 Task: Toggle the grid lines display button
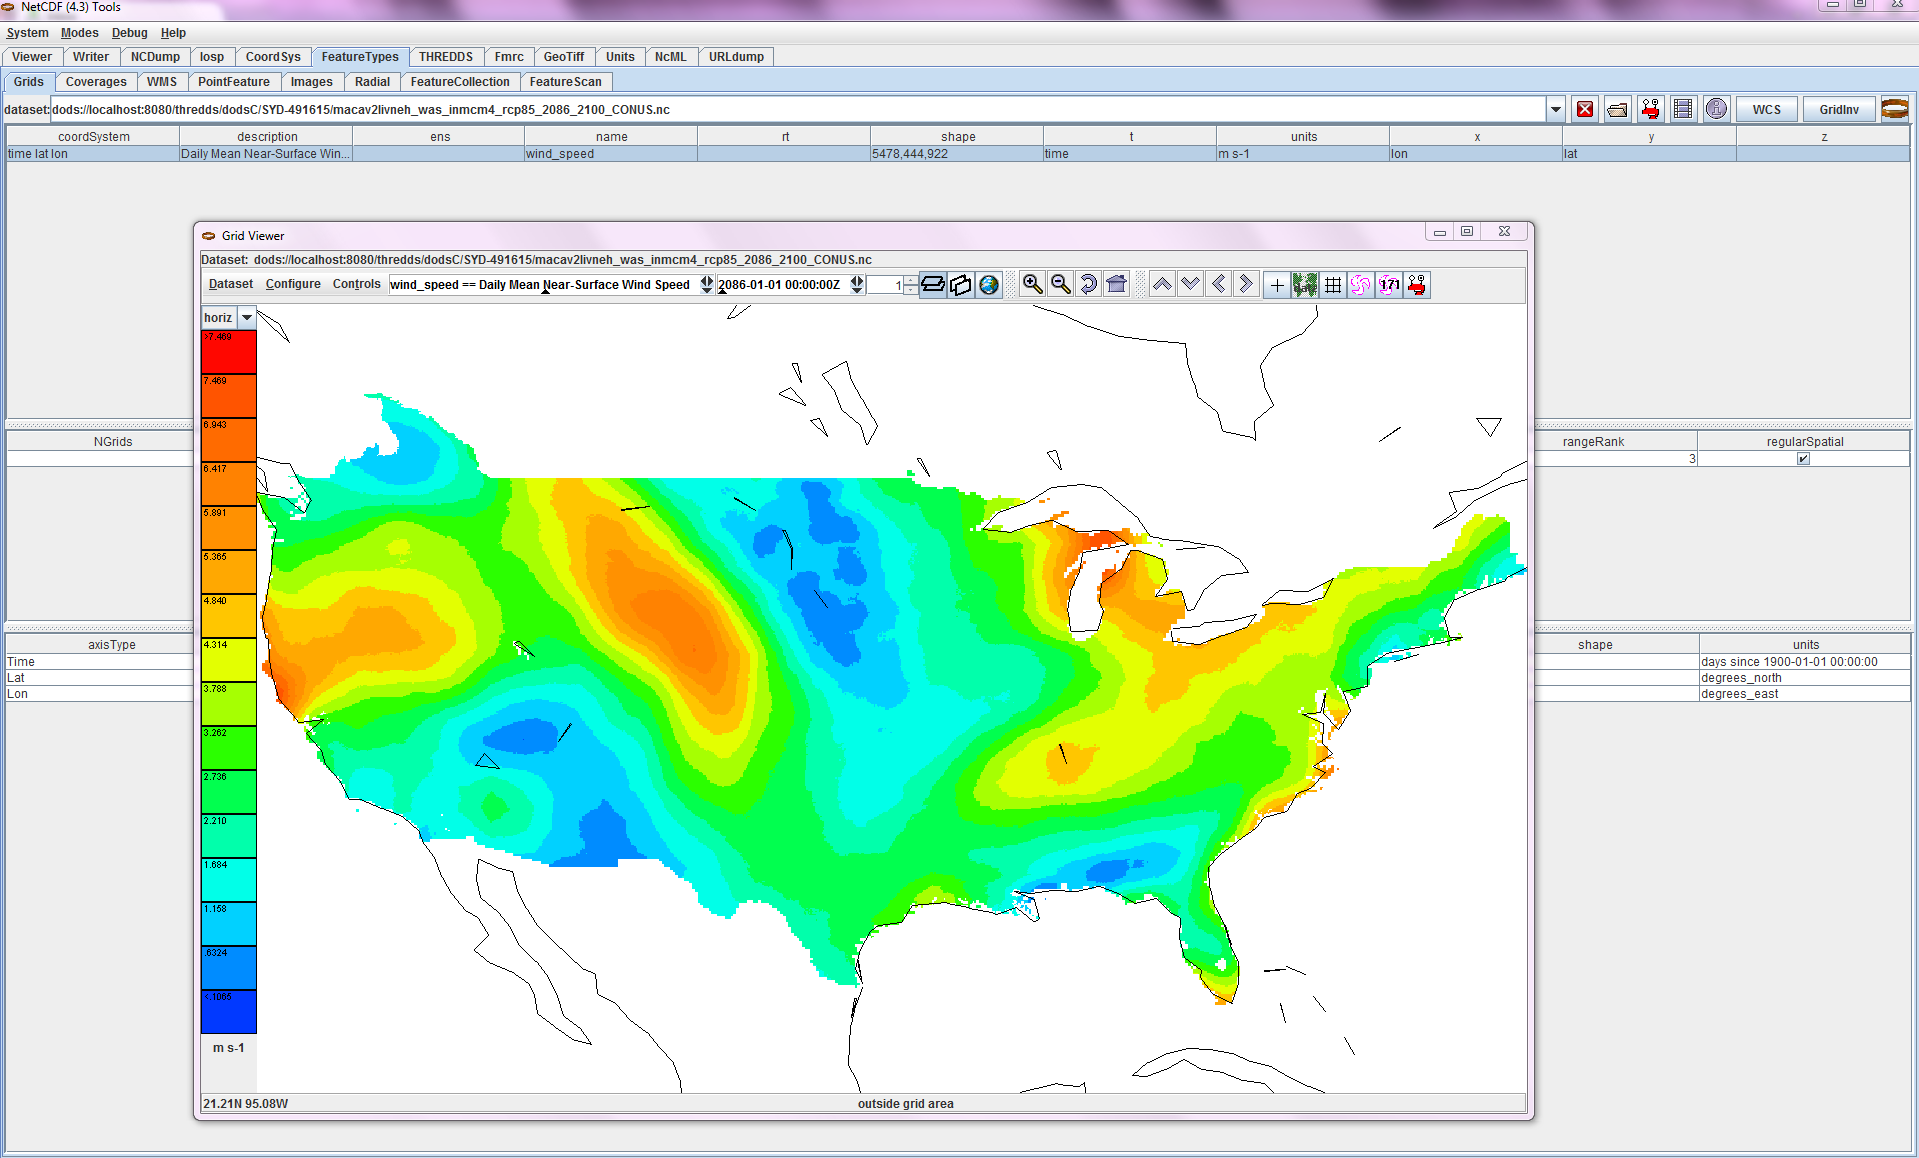pos(1333,285)
